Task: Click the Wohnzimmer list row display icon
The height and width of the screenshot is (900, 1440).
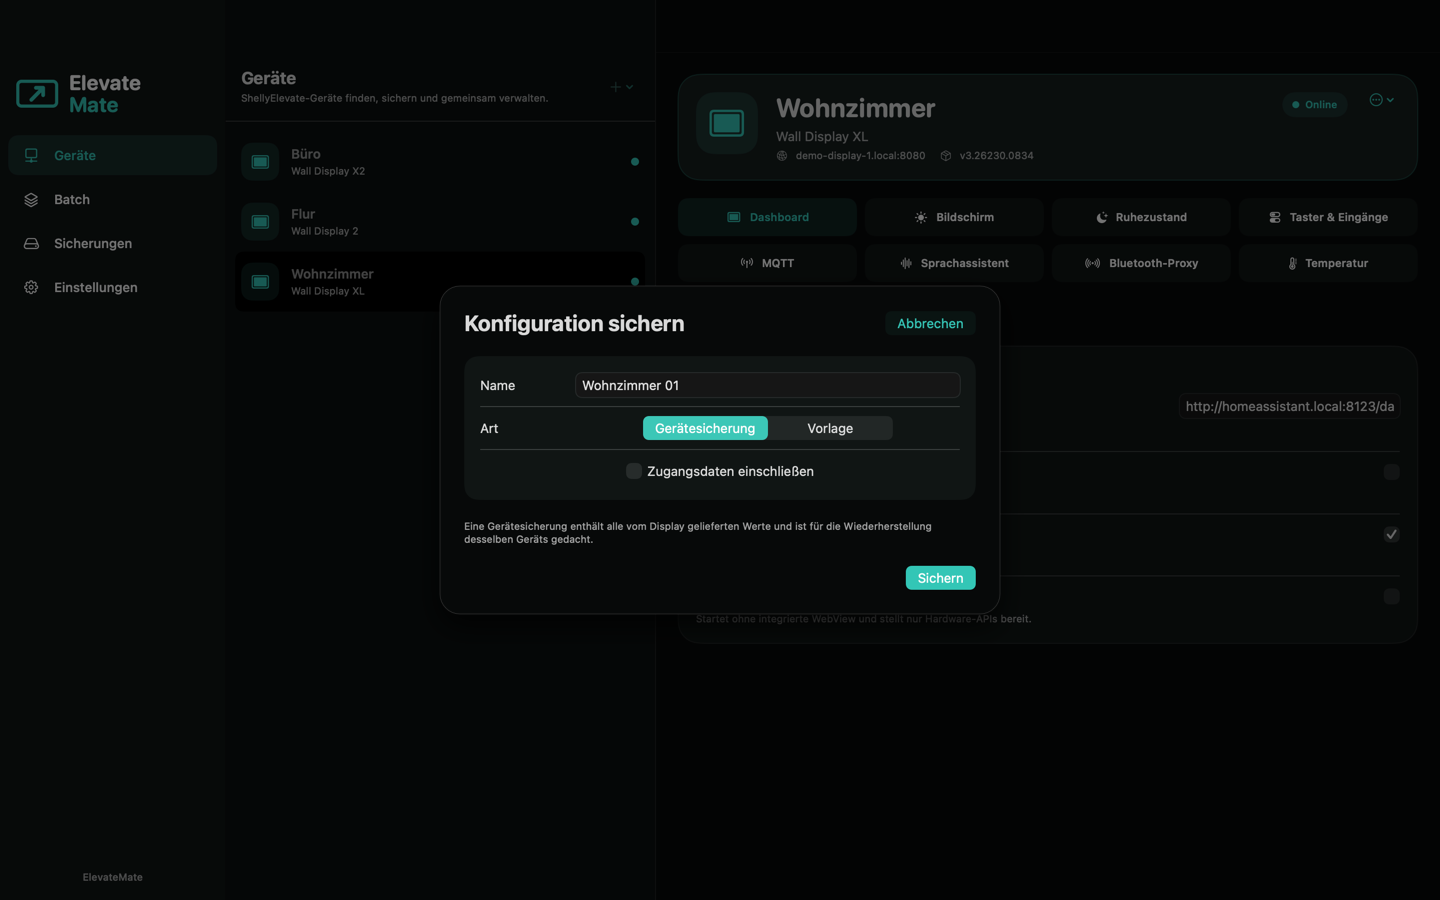Action: tap(260, 282)
